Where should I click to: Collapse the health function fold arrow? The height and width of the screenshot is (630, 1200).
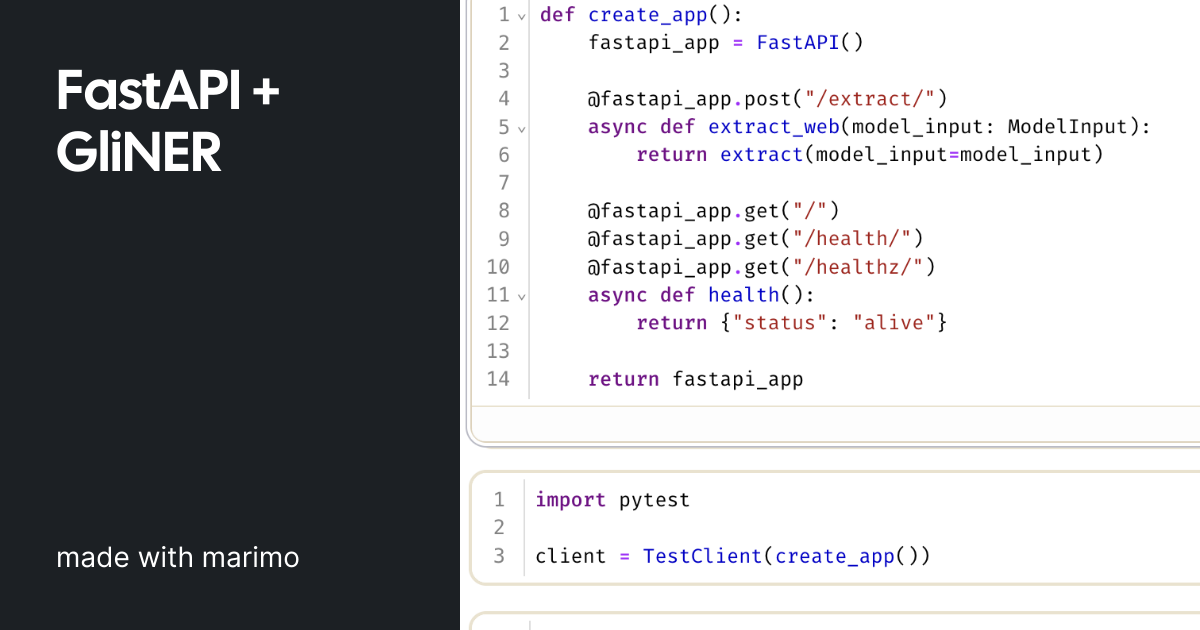pos(522,296)
